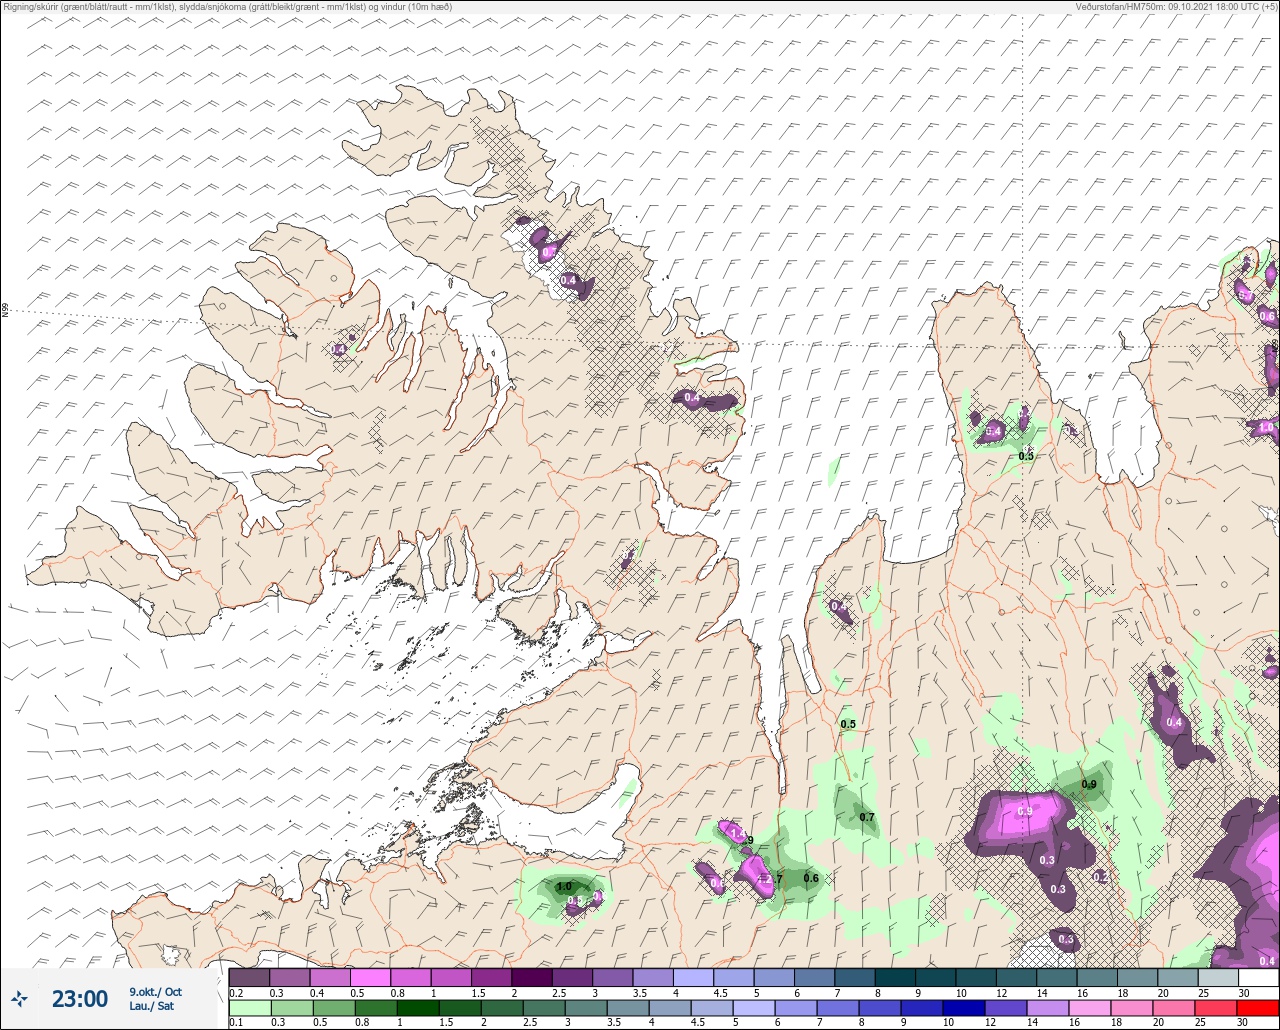Image resolution: width=1280 pixels, height=1030 pixels.
Task: Select snow legend swatch between 14 and 16
Action: pyautogui.click(x=1056, y=977)
